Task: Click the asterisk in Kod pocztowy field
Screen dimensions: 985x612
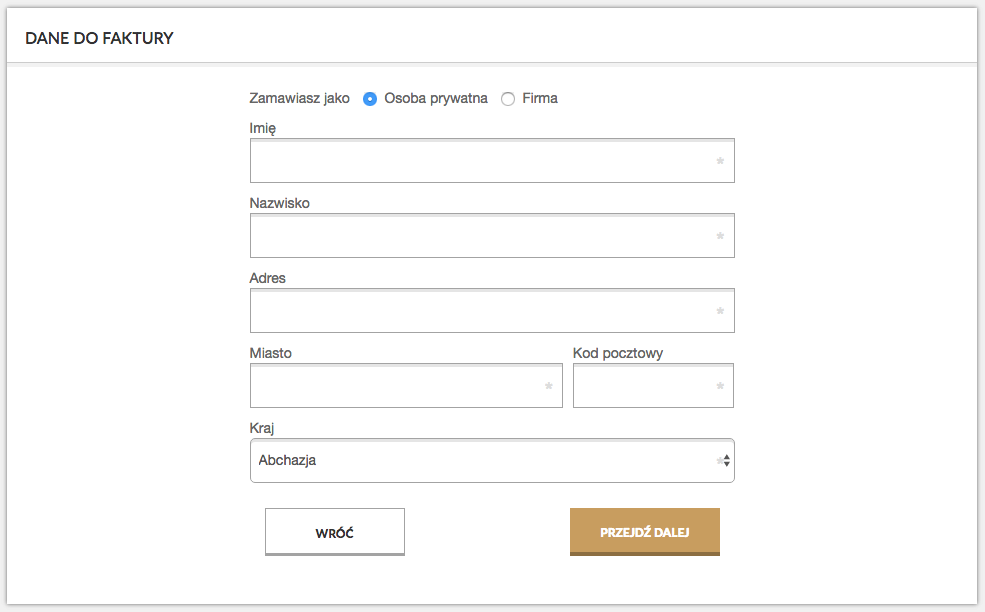Action: point(720,386)
